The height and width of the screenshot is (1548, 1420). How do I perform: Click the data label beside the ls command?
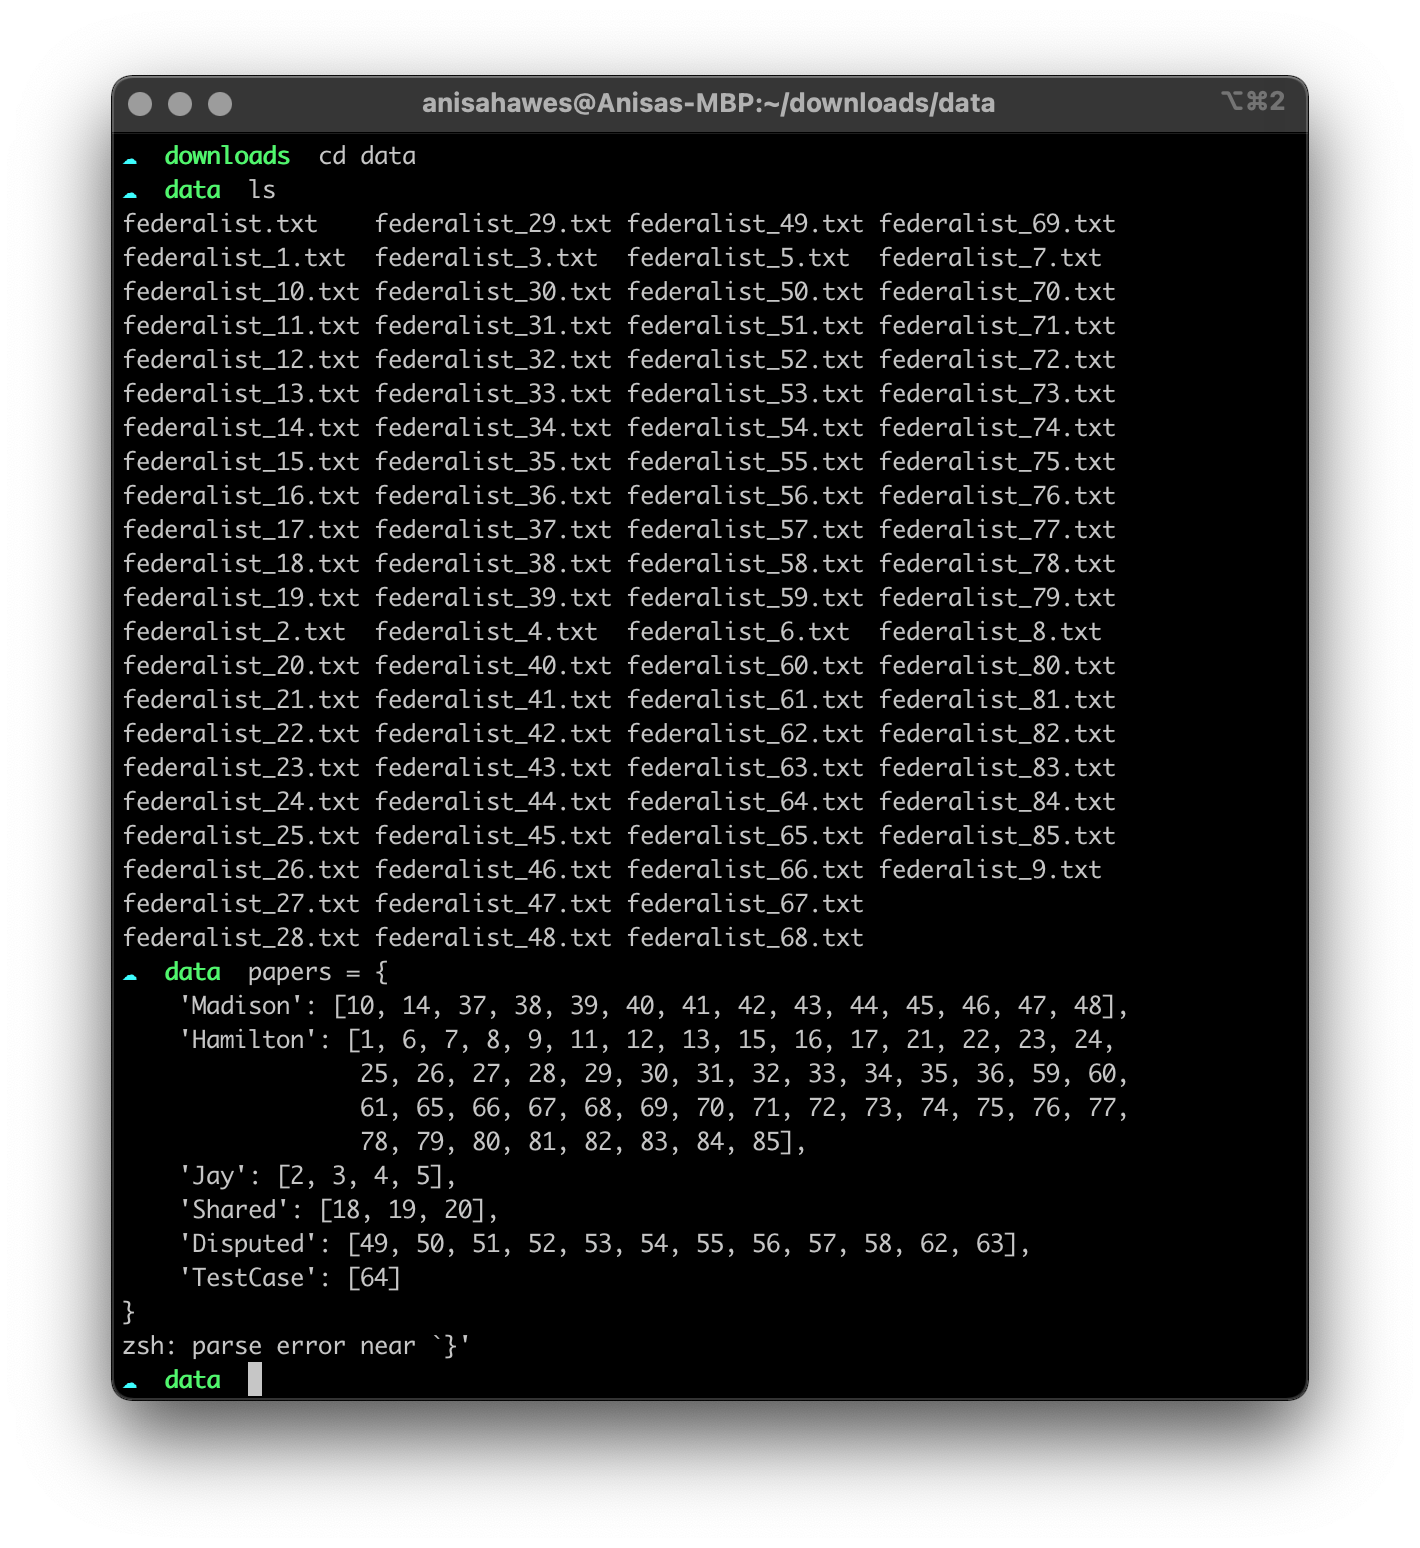pyautogui.click(x=193, y=189)
